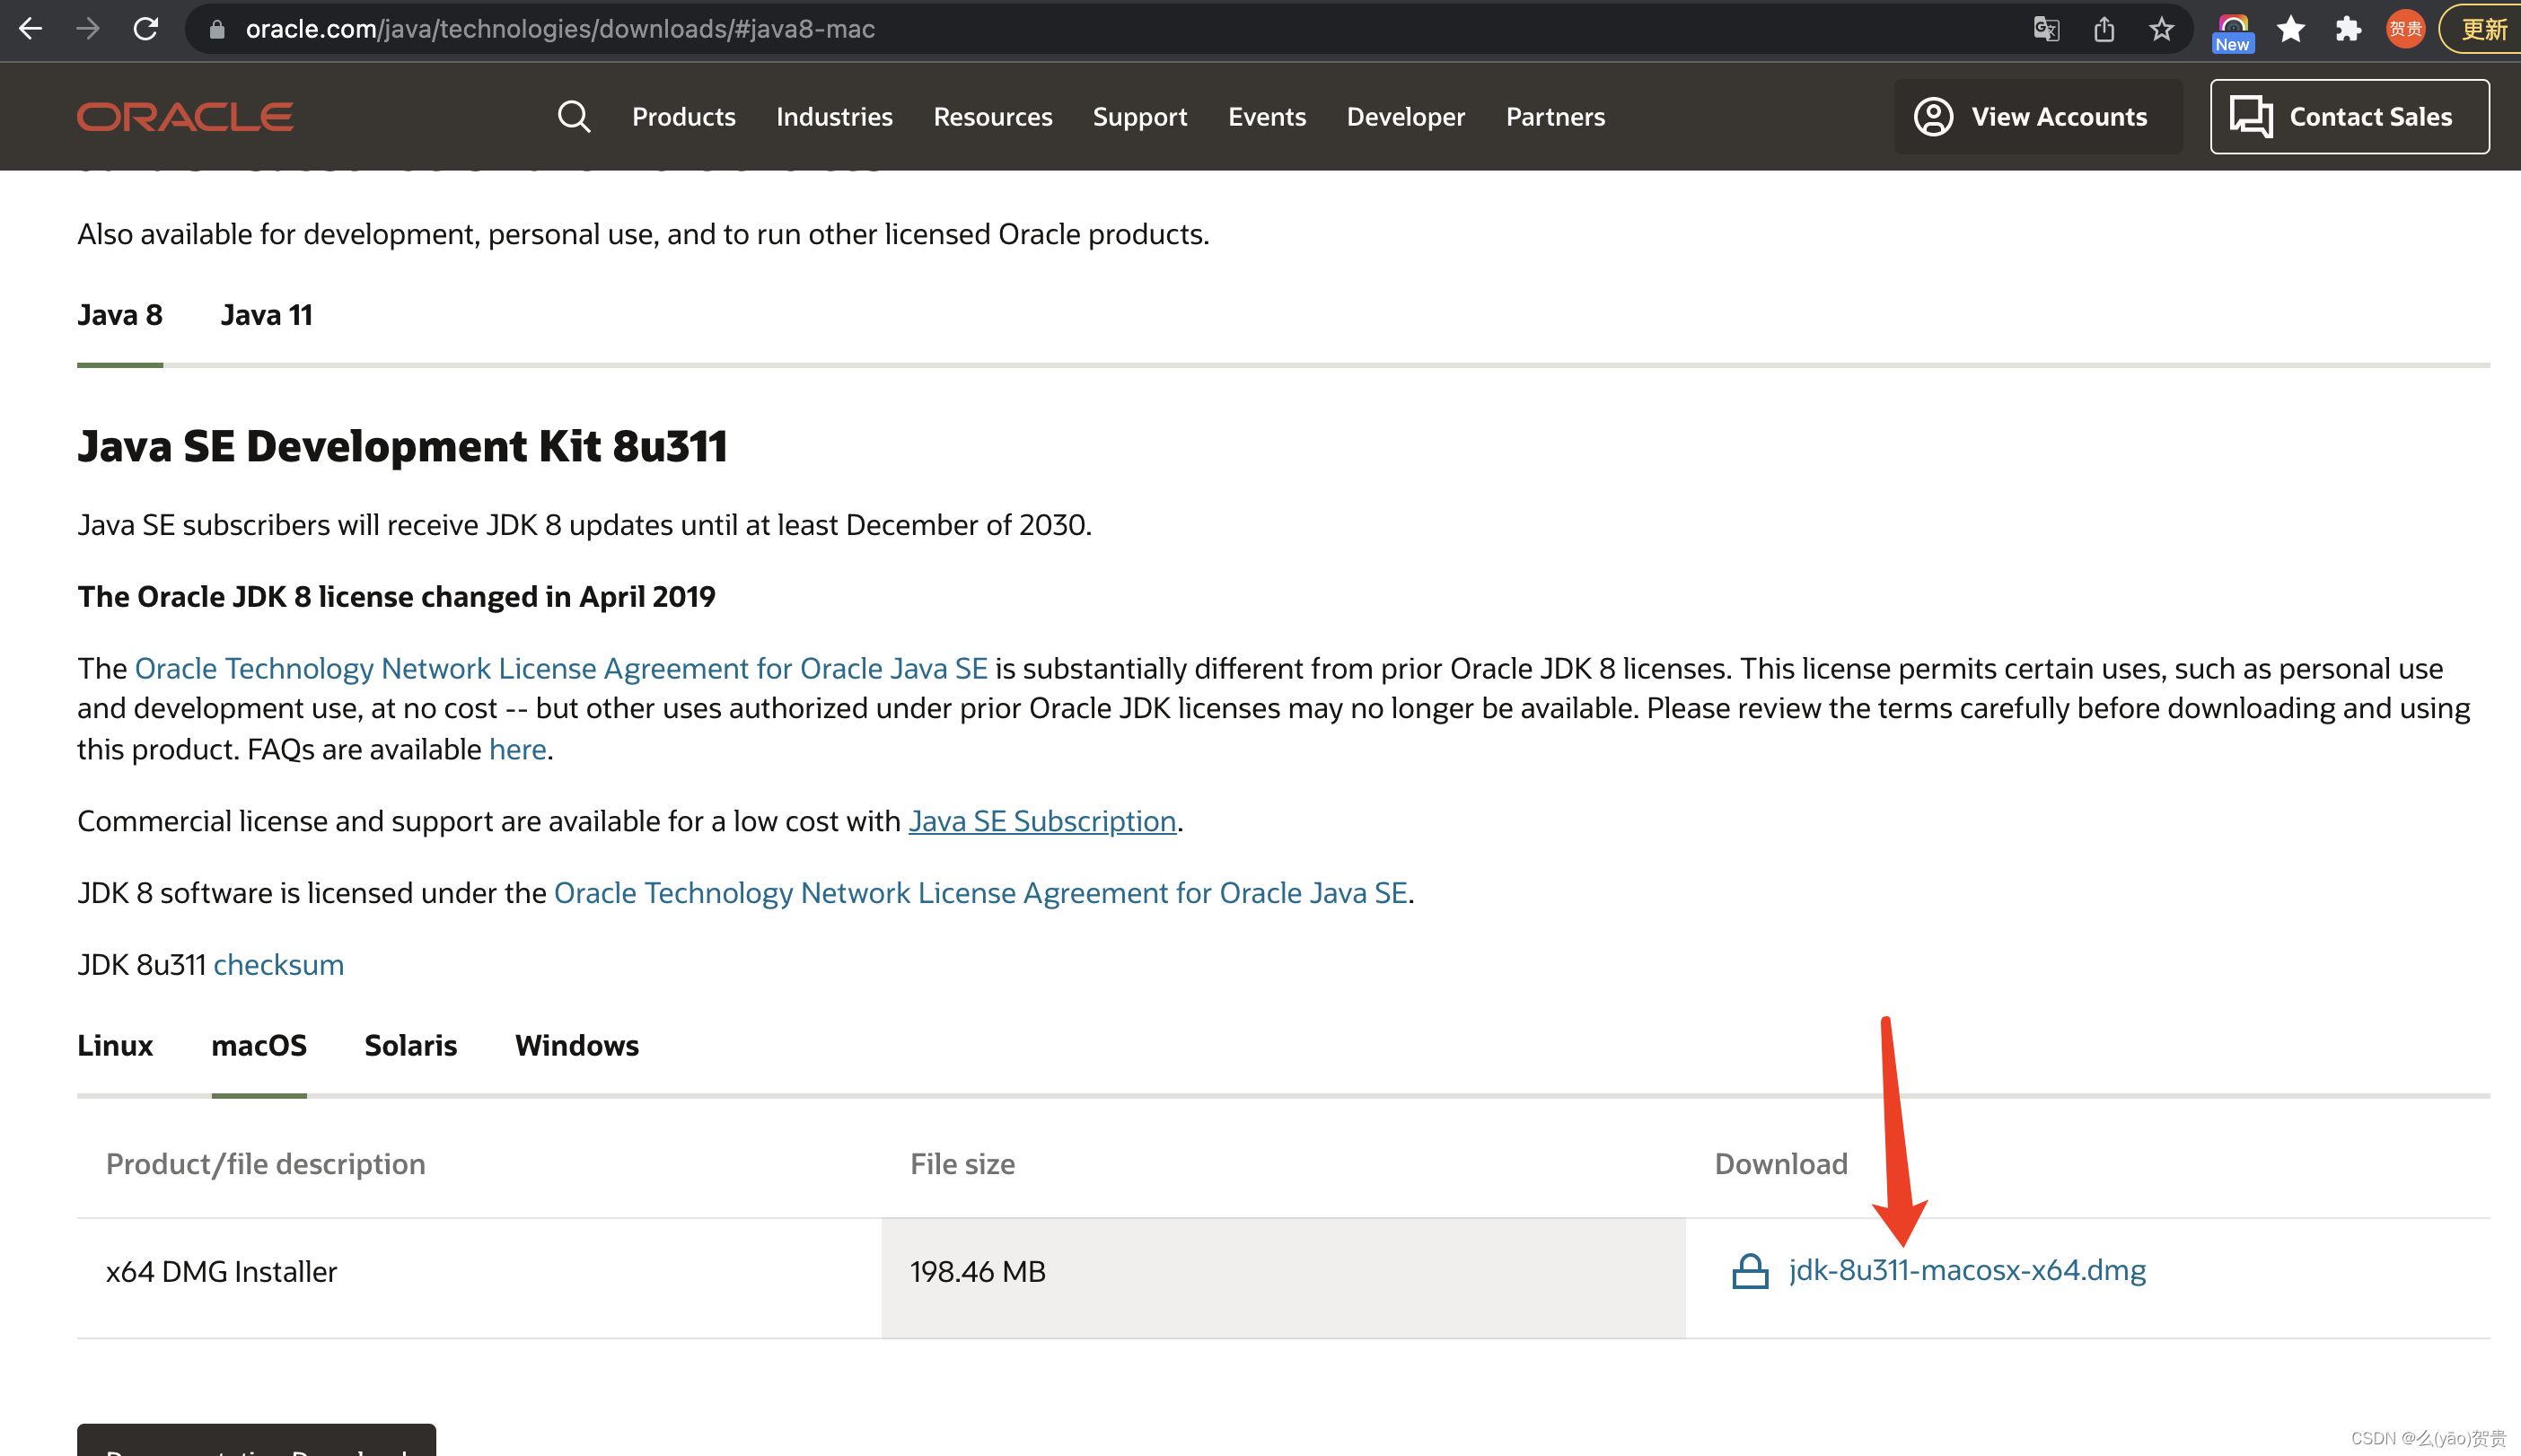Click the browser back navigation arrow
This screenshot has height=1456, width=2521.
tap(33, 30)
